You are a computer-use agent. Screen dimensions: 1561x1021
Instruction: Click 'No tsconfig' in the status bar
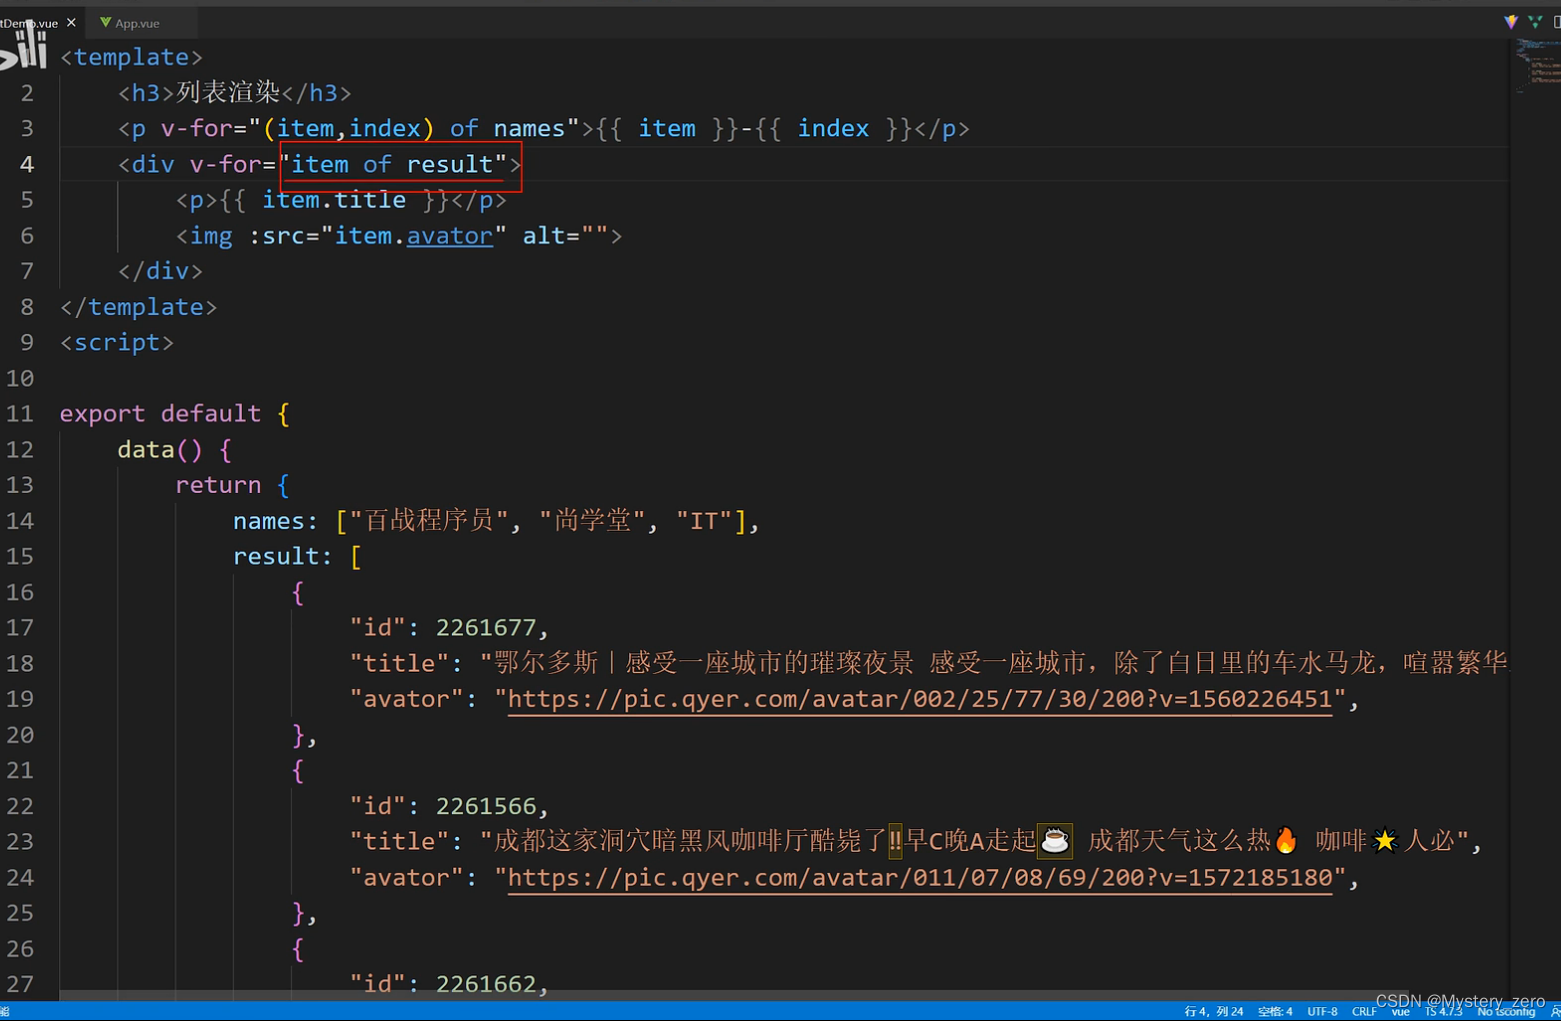click(x=1506, y=1011)
